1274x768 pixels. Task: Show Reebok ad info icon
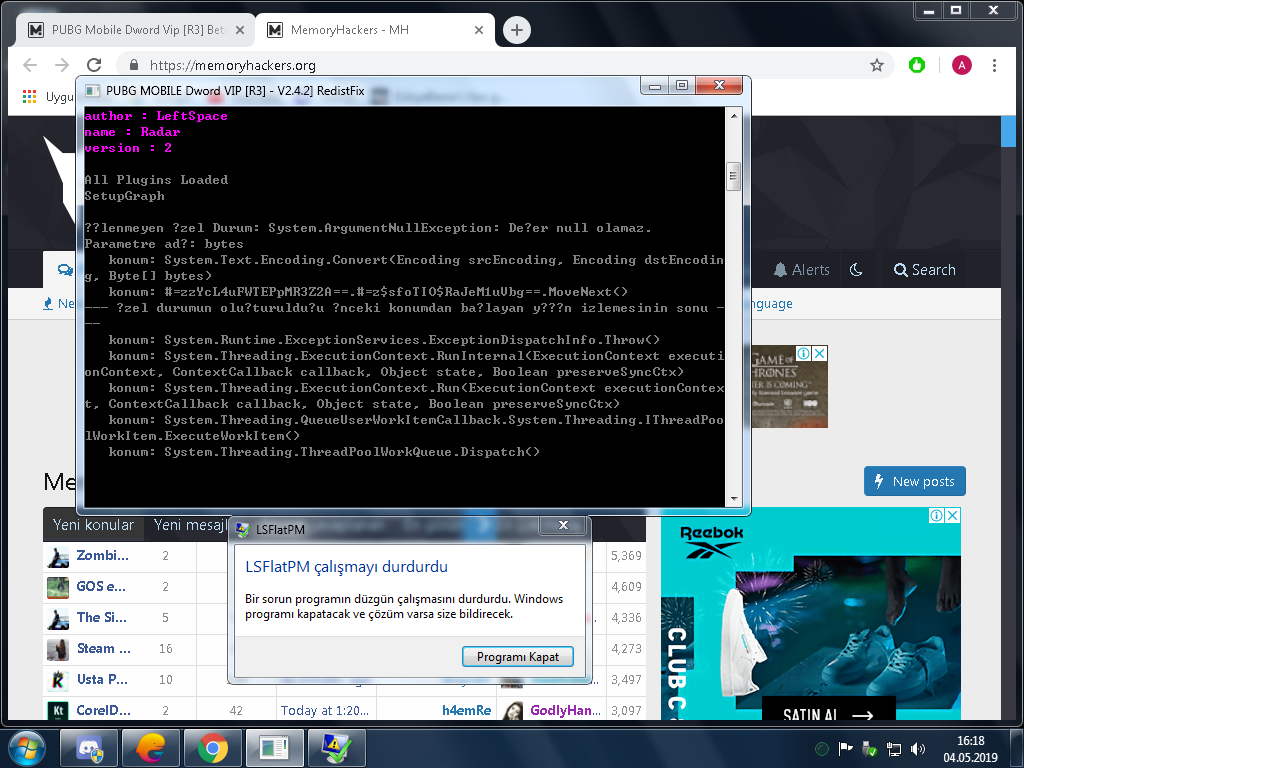point(937,516)
